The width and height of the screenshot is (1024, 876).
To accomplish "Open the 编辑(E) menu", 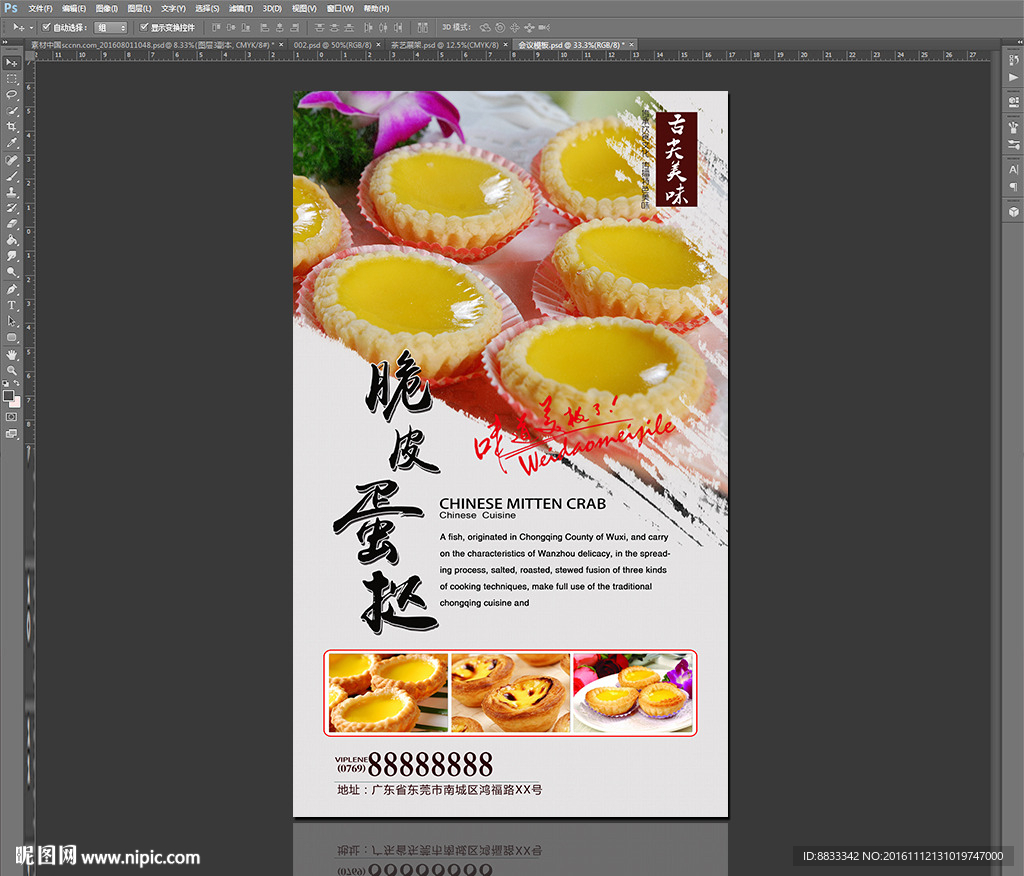I will tap(74, 8).
